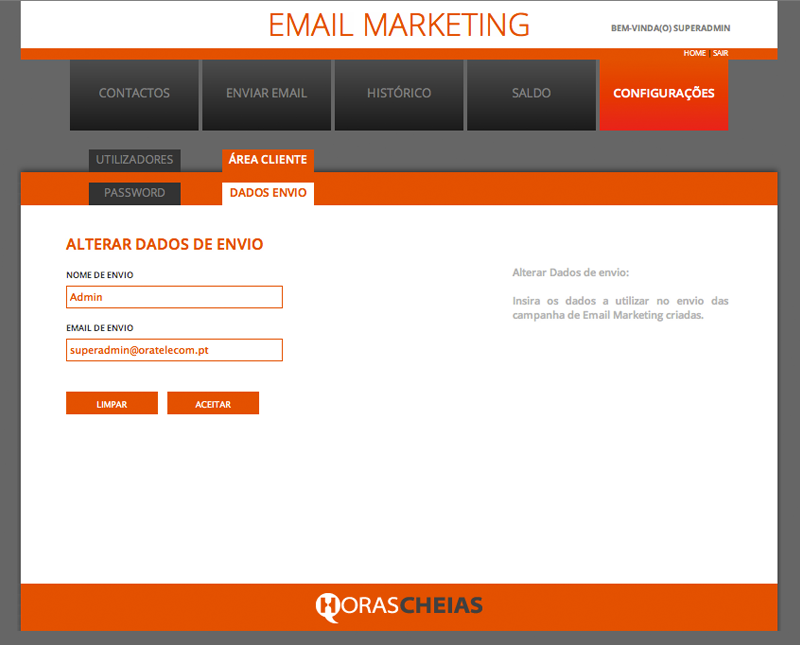The image size is (800, 645).
Task: Log out via the Sair link
Action: coord(720,53)
